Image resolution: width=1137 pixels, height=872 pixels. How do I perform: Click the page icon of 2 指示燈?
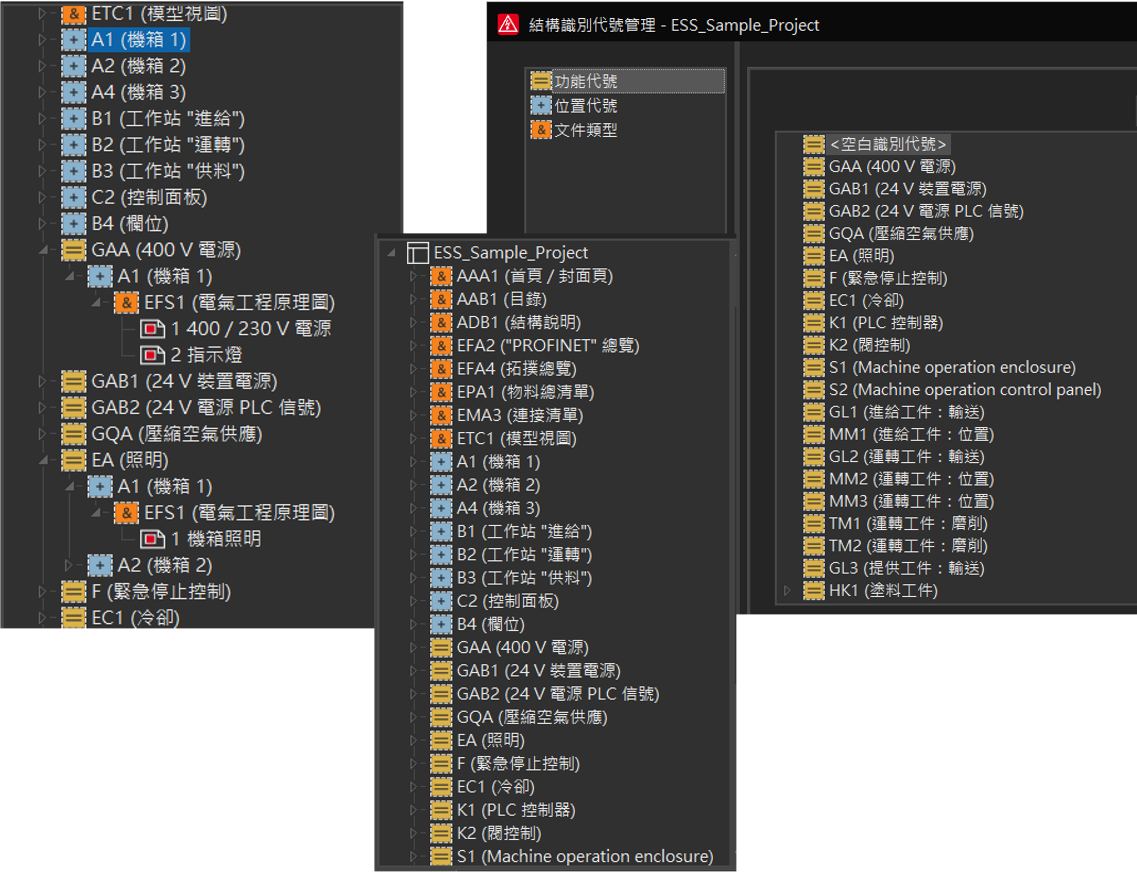pos(153,355)
